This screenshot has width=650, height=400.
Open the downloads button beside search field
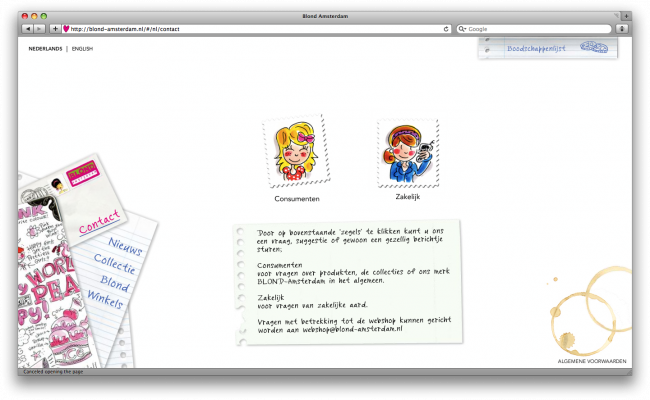pyautogui.click(x=621, y=29)
